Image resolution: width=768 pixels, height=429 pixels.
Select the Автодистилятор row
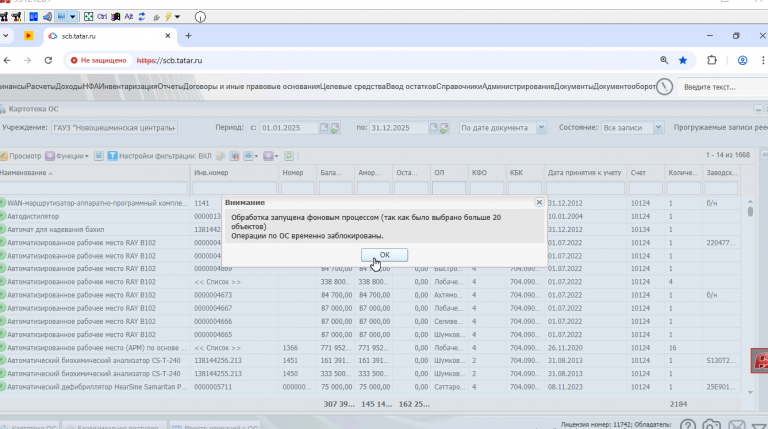click(370, 216)
